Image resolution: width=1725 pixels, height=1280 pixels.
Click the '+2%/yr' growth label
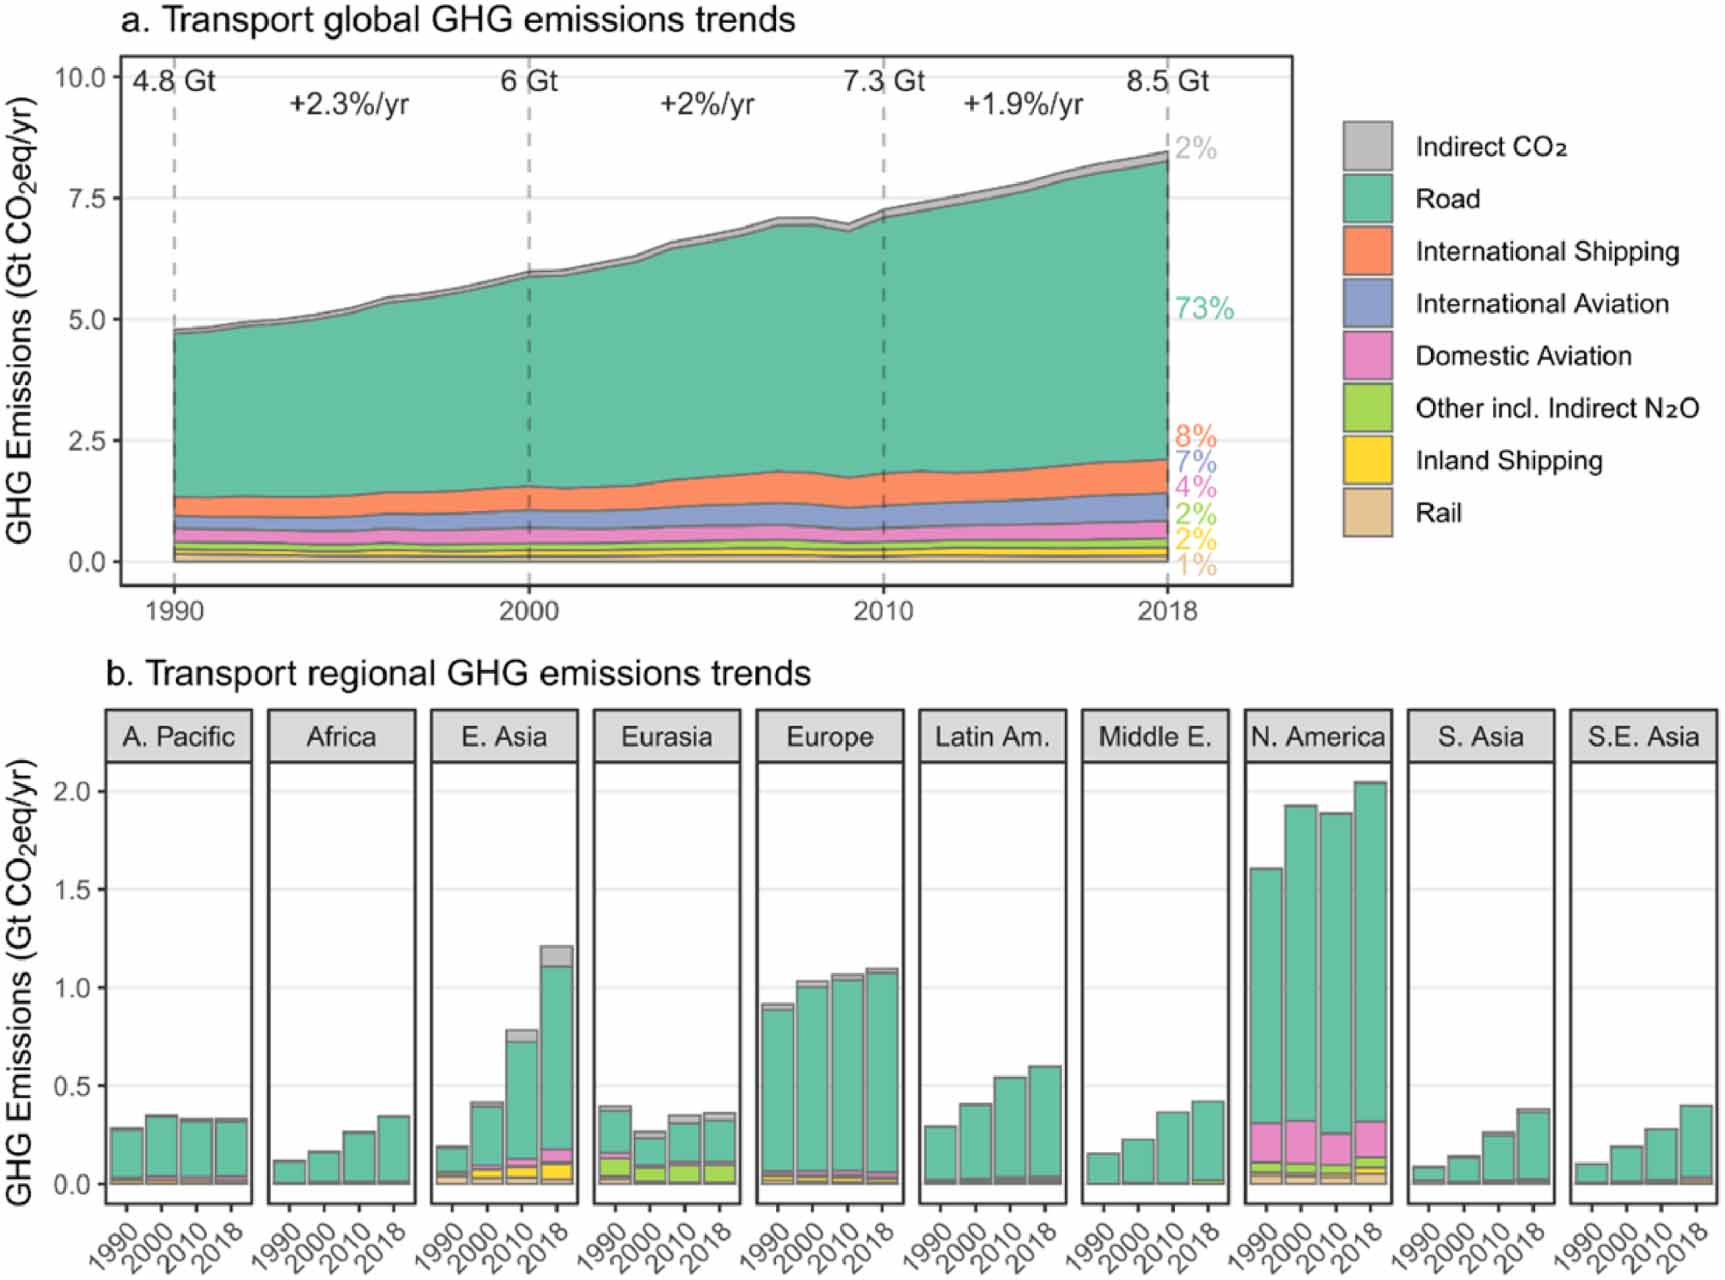(x=707, y=104)
